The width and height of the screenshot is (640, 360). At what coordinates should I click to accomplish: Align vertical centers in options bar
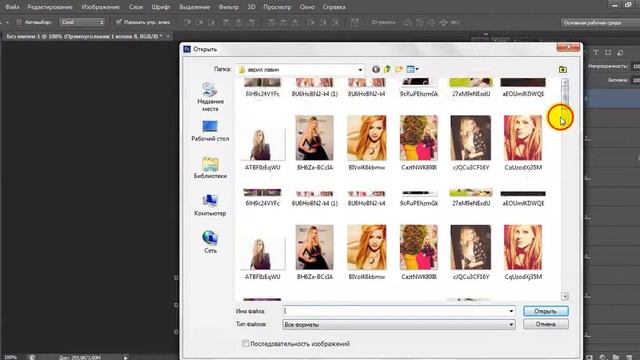[200, 22]
